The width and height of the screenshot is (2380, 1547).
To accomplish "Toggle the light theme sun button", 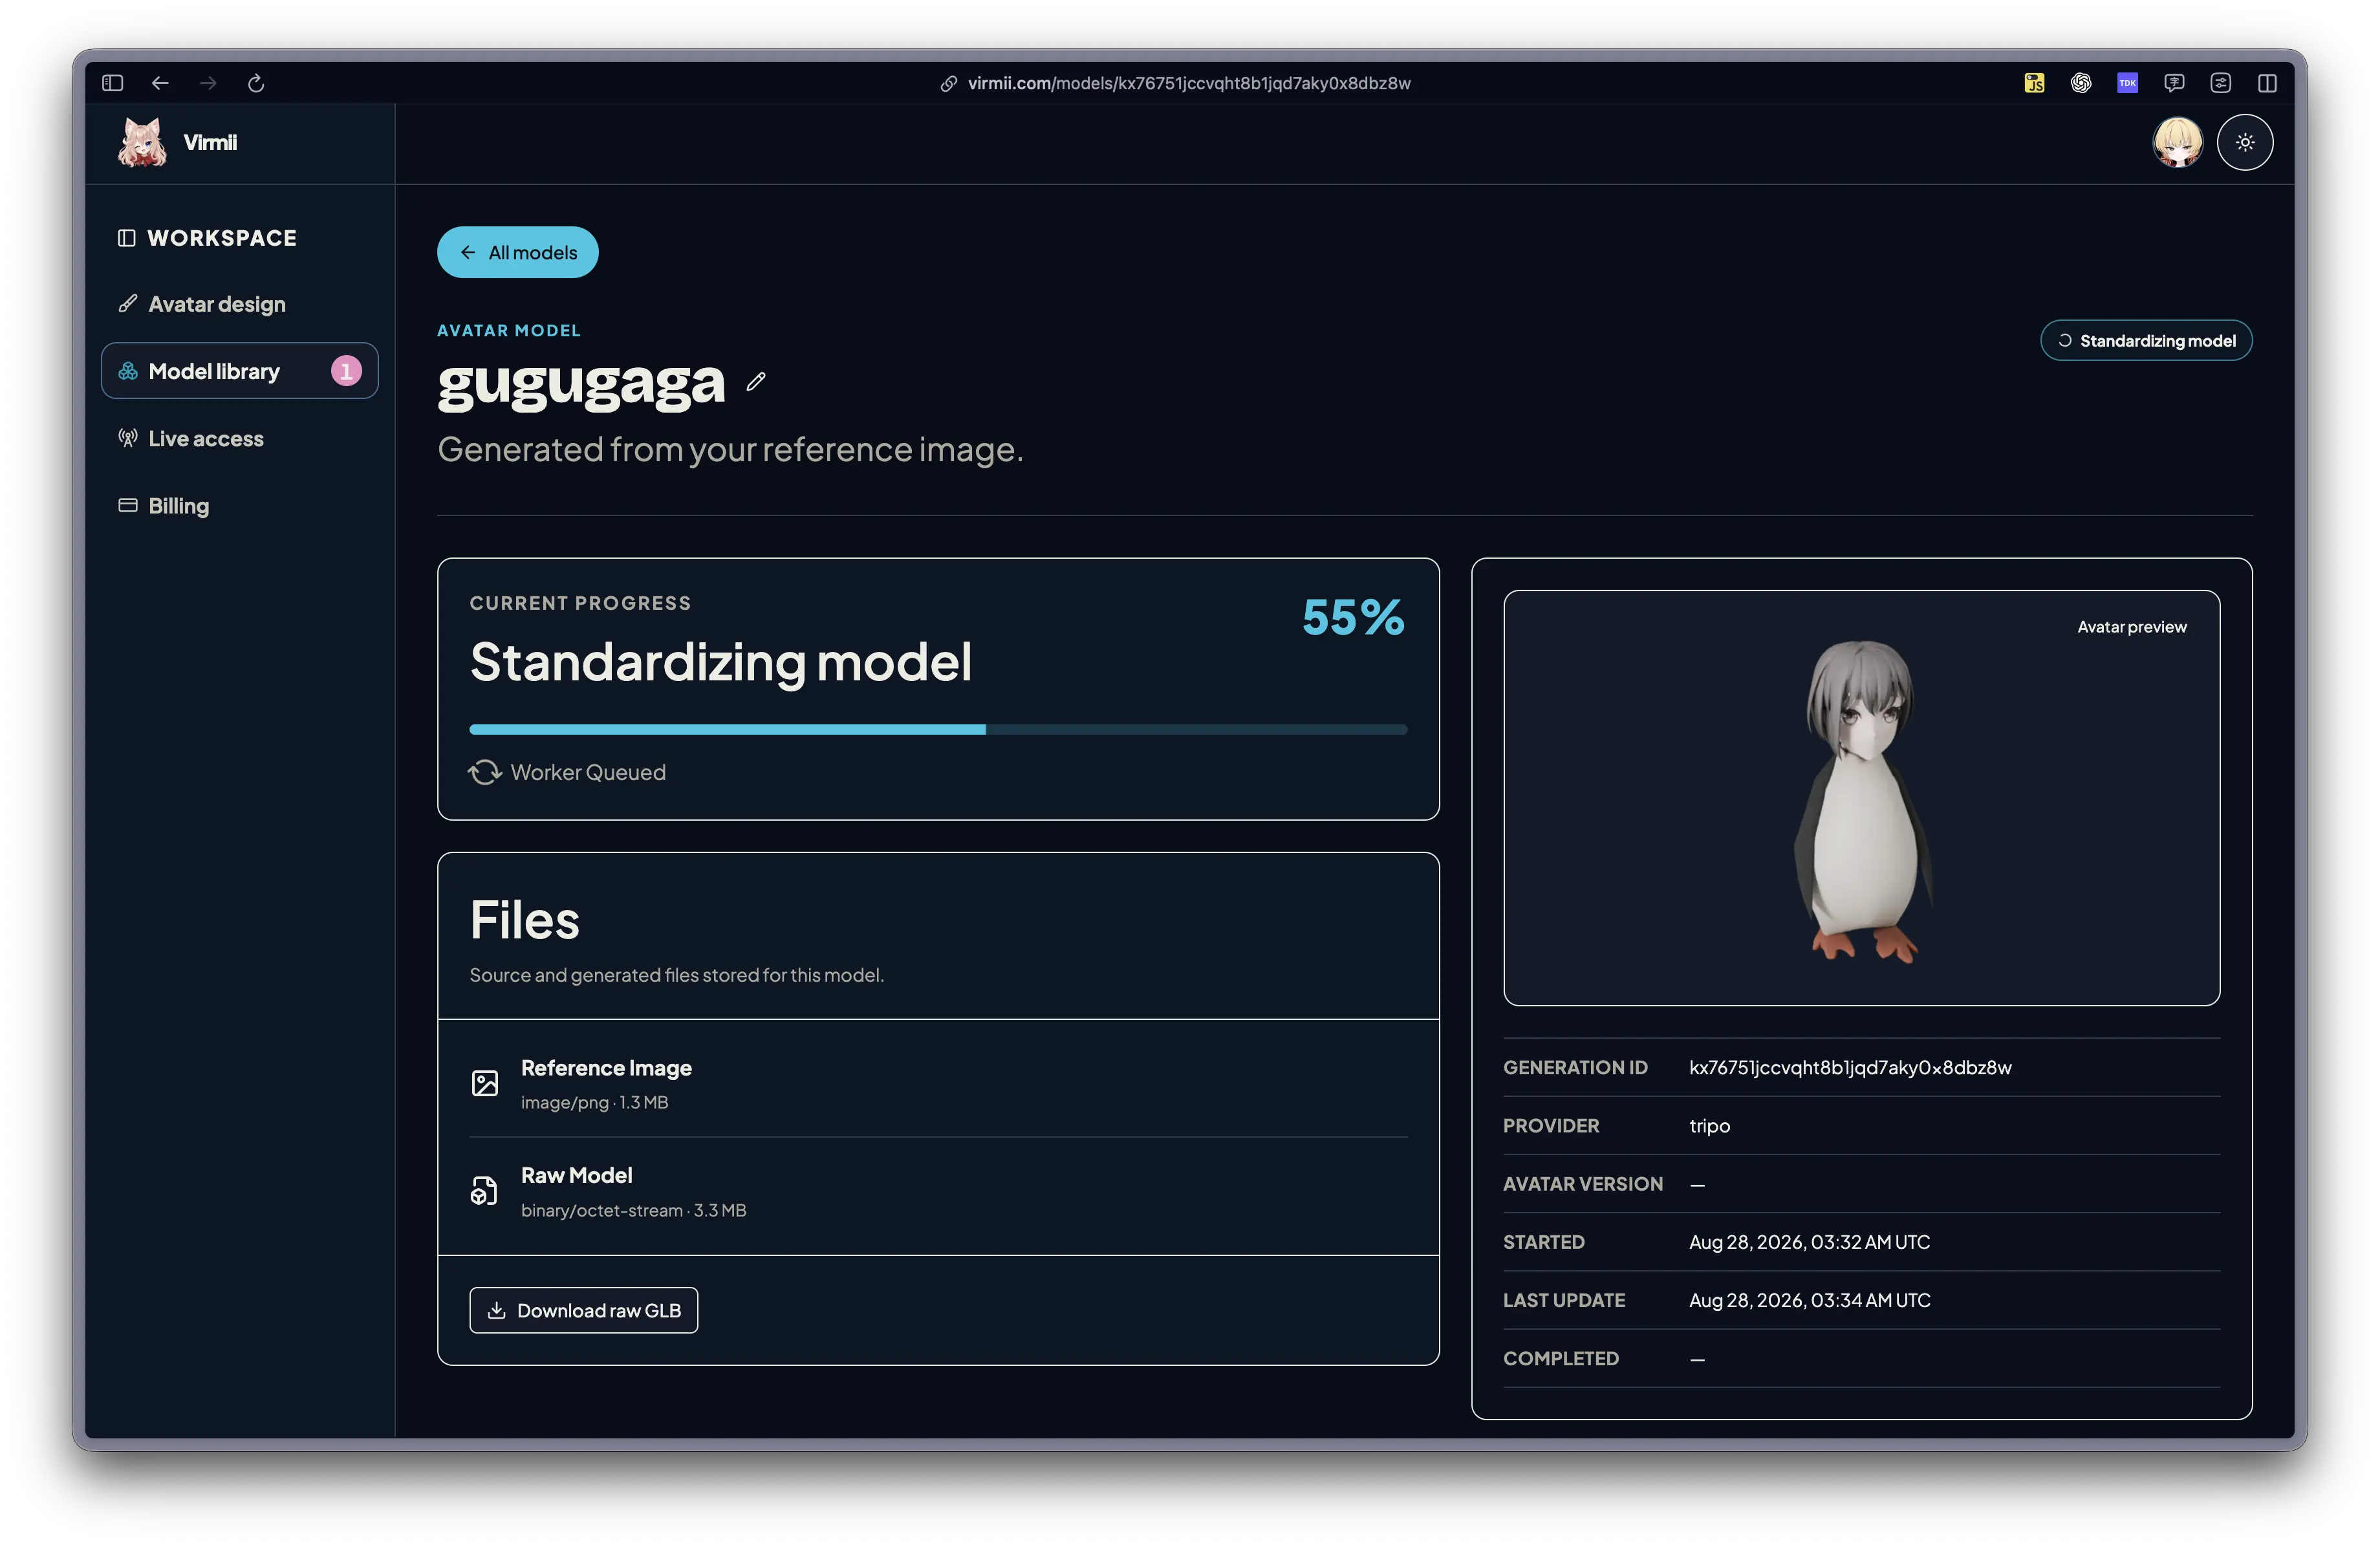I will coord(2245,142).
